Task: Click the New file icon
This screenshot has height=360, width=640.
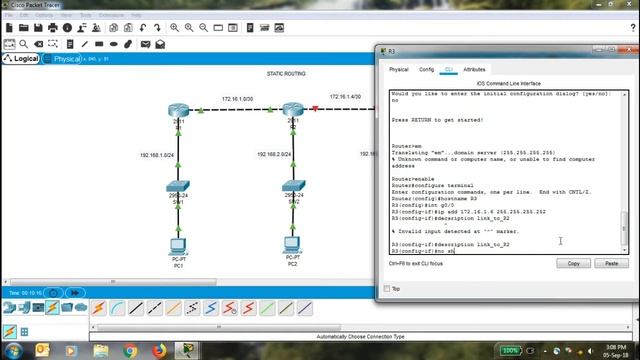Action: click(9, 28)
